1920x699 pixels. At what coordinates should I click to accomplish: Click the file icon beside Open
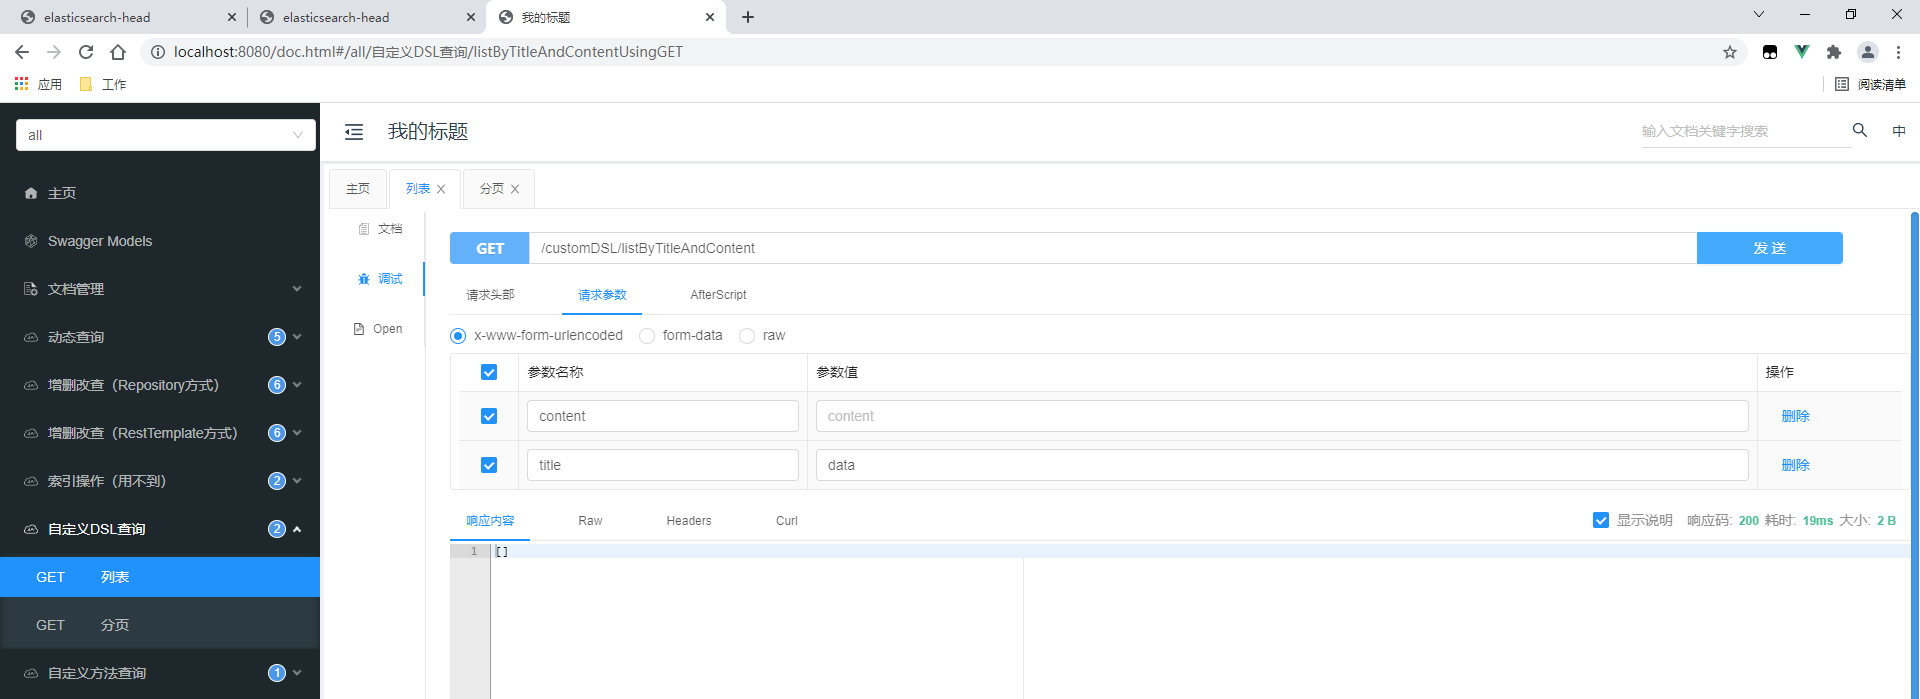[x=359, y=329]
